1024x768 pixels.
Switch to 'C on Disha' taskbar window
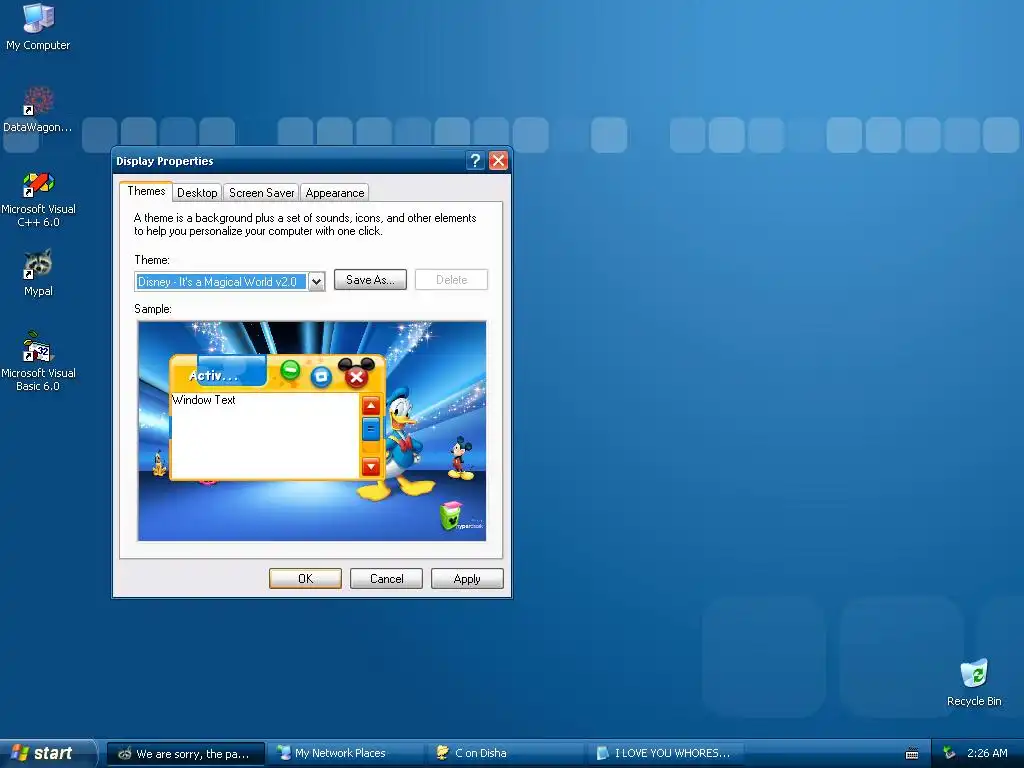point(505,754)
